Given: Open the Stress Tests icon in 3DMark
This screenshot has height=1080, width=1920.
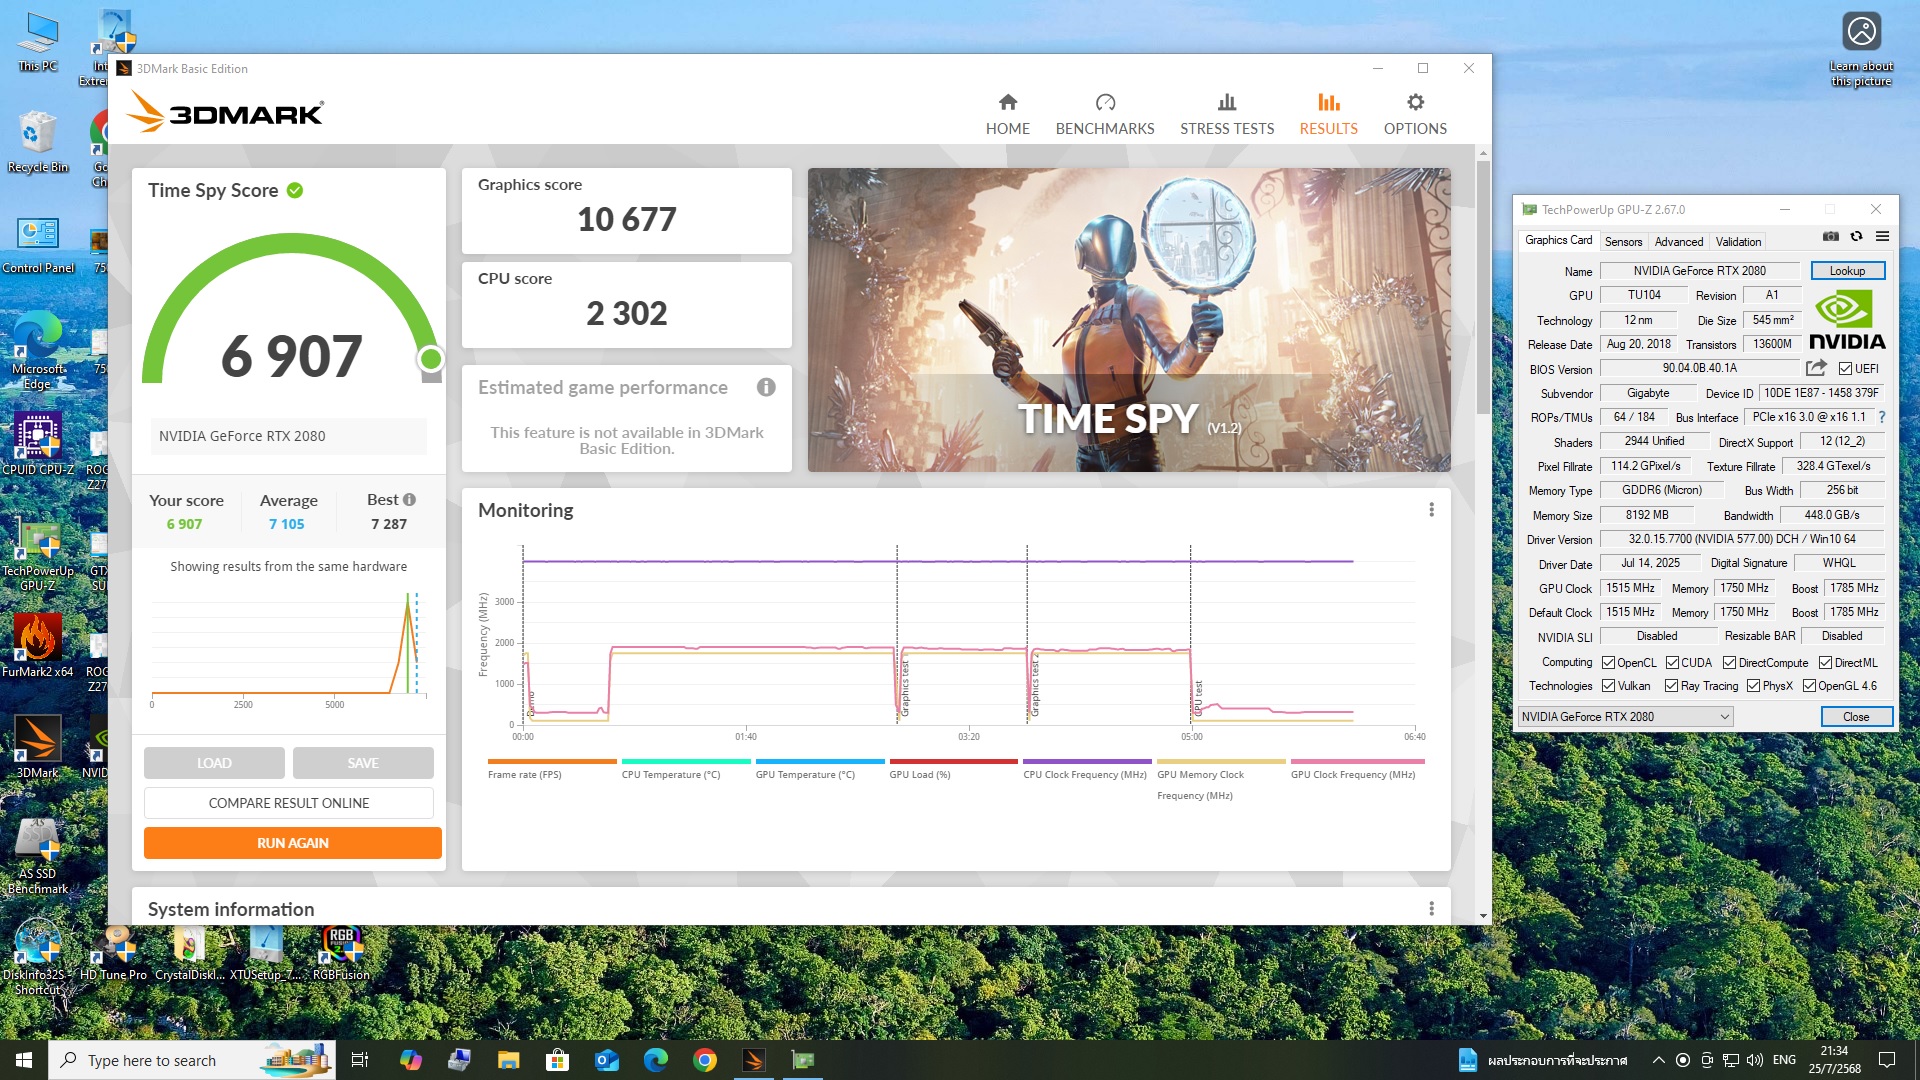Looking at the screenshot, I should 1227,102.
